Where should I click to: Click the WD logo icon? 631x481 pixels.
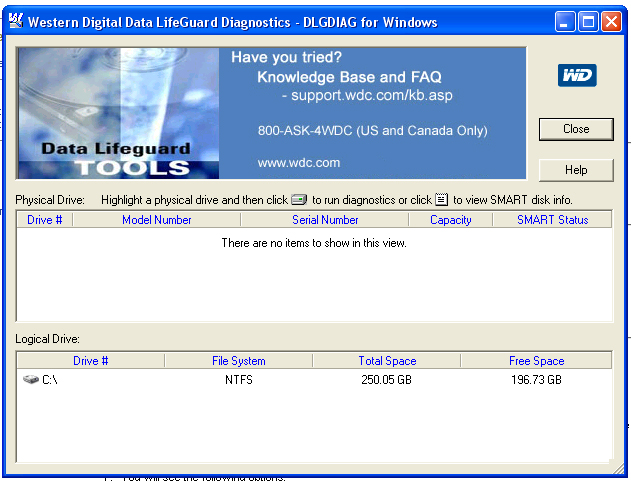tap(577, 75)
